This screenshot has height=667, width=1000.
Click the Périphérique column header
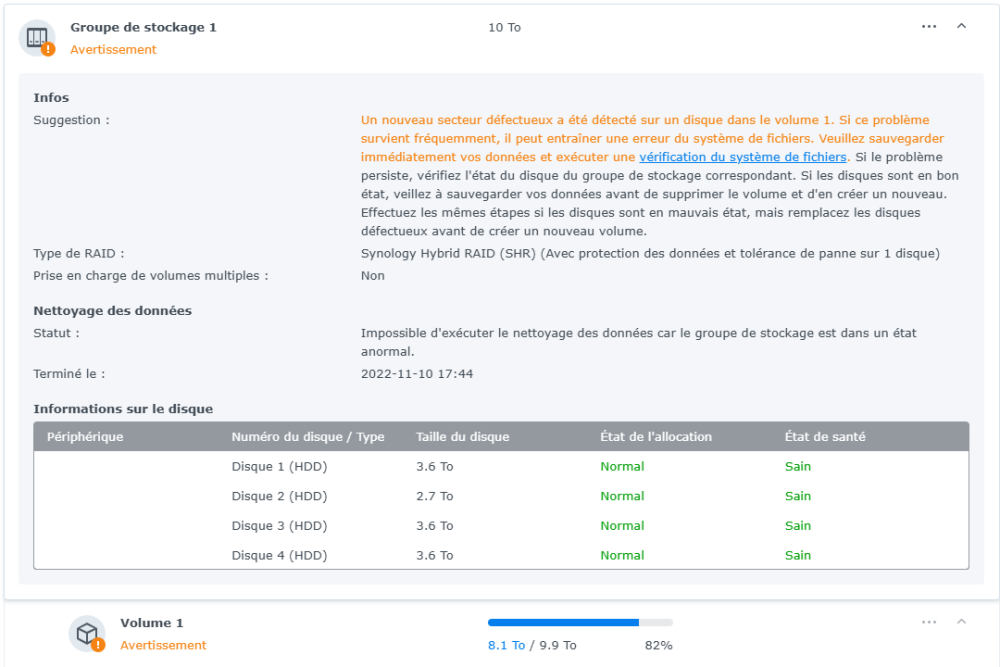point(85,437)
